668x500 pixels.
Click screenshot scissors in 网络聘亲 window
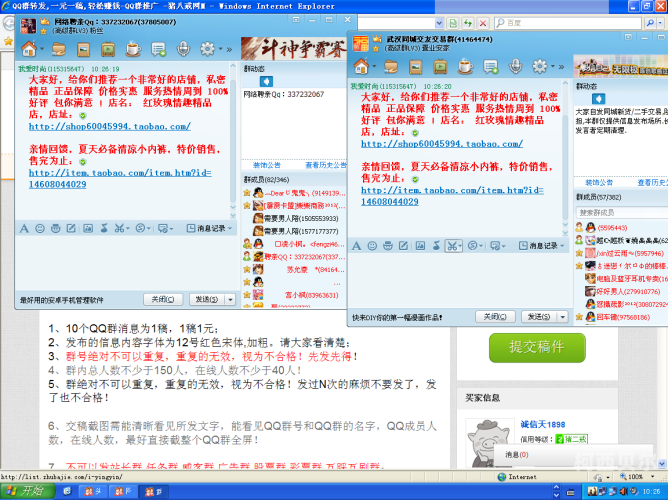click(119, 229)
